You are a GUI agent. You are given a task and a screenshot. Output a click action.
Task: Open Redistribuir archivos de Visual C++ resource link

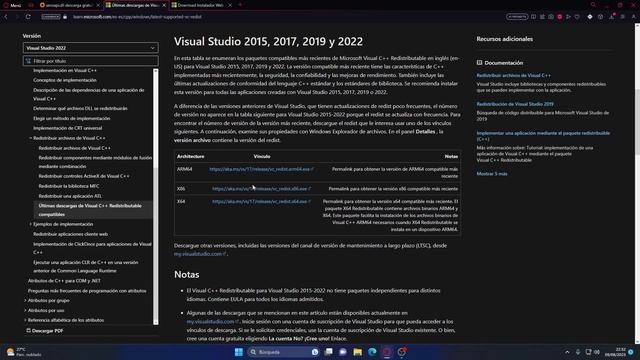pos(513,76)
